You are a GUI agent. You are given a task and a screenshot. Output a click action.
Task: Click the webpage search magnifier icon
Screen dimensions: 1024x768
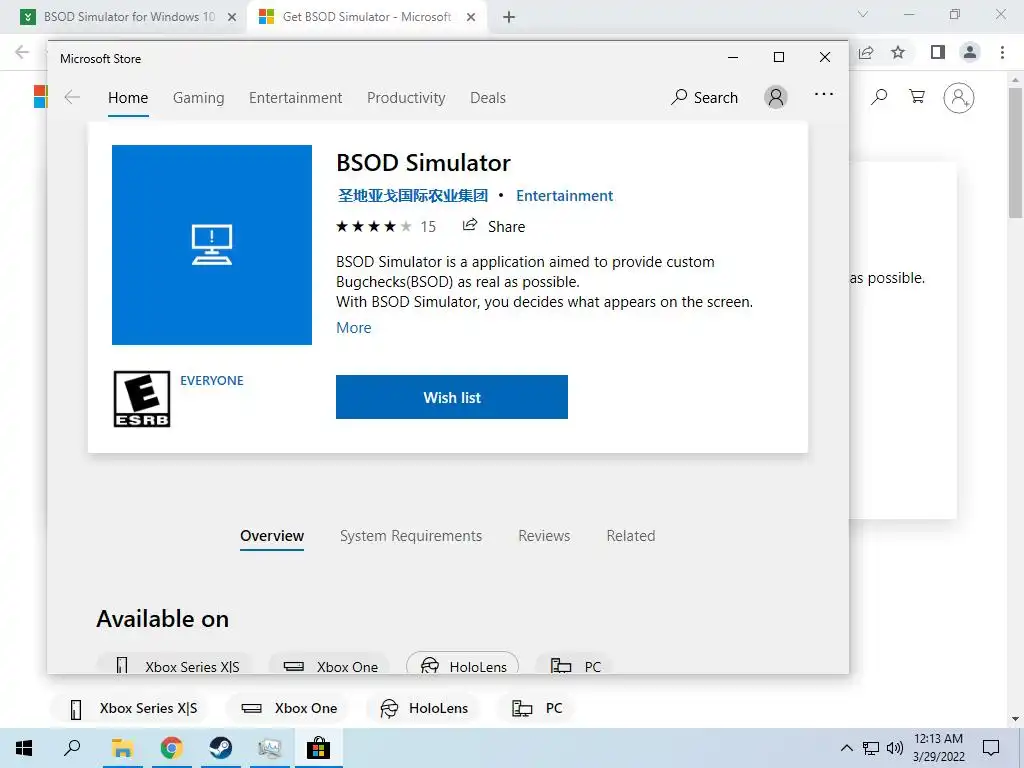[x=880, y=97]
